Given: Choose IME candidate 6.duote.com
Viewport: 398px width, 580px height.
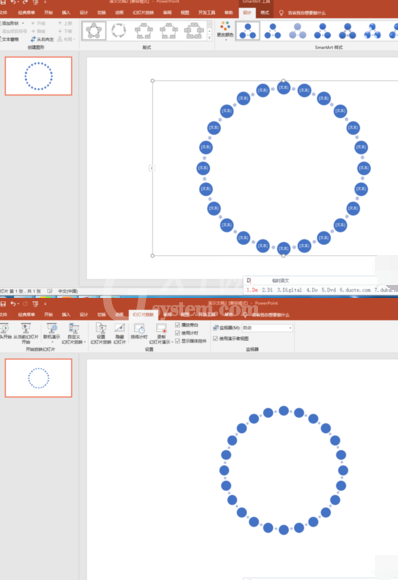Looking at the screenshot, I should point(355,290).
